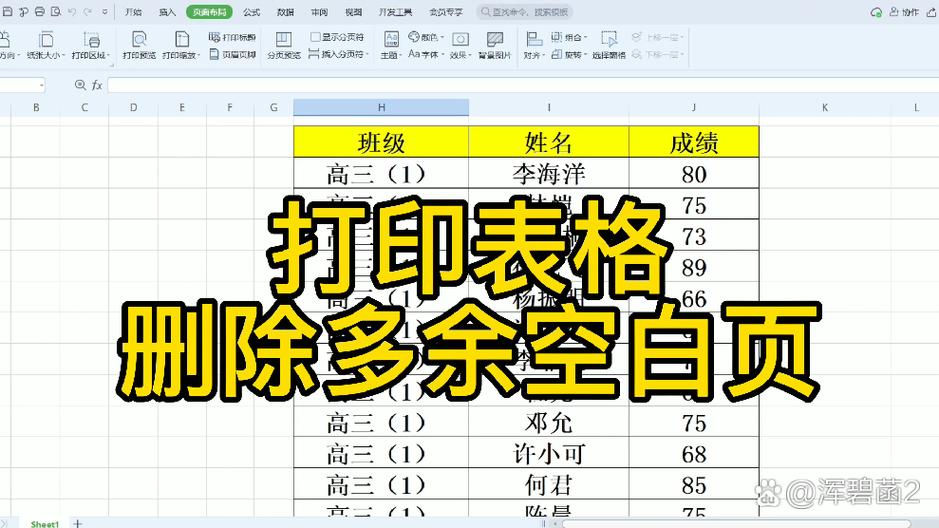This screenshot has width=939, height=528.
Task: Open the 会员专享 tab
Action: pos(446,11)
